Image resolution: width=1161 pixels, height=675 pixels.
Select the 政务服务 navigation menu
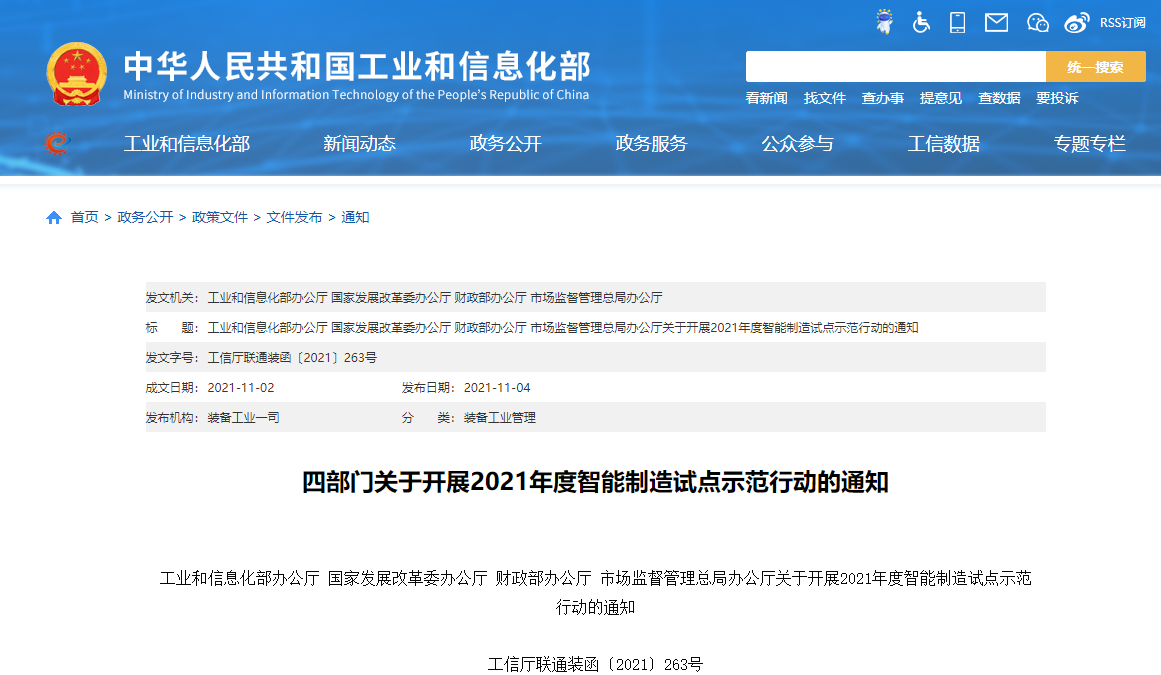click(651, 144)
